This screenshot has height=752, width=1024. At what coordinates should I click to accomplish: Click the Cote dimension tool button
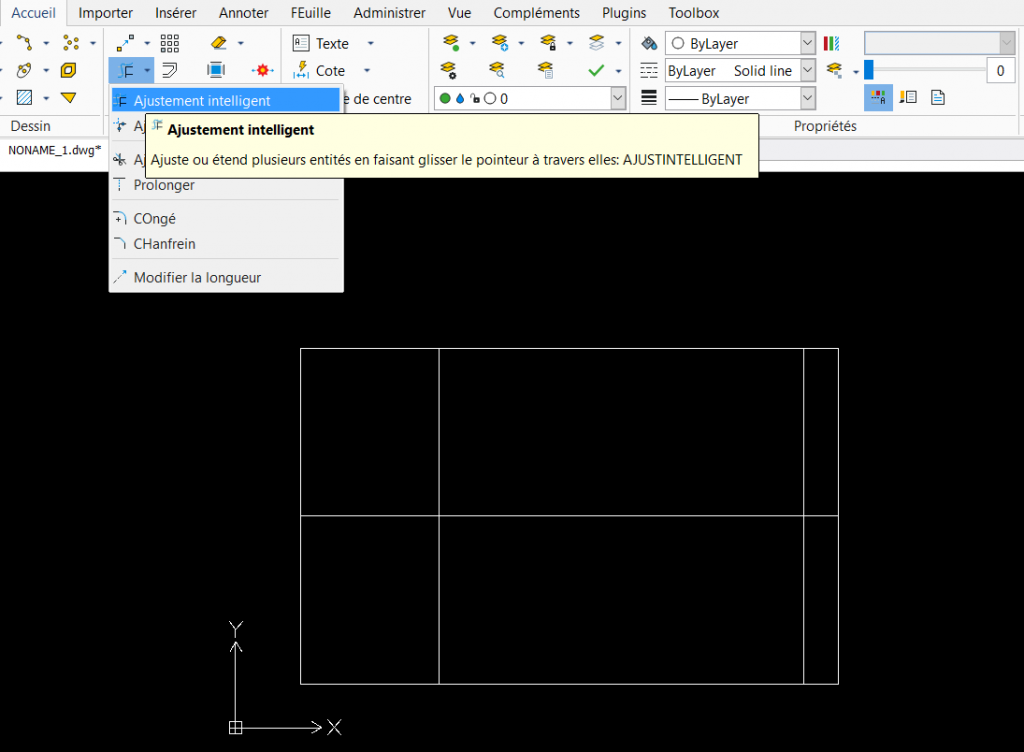click(319, 70)
